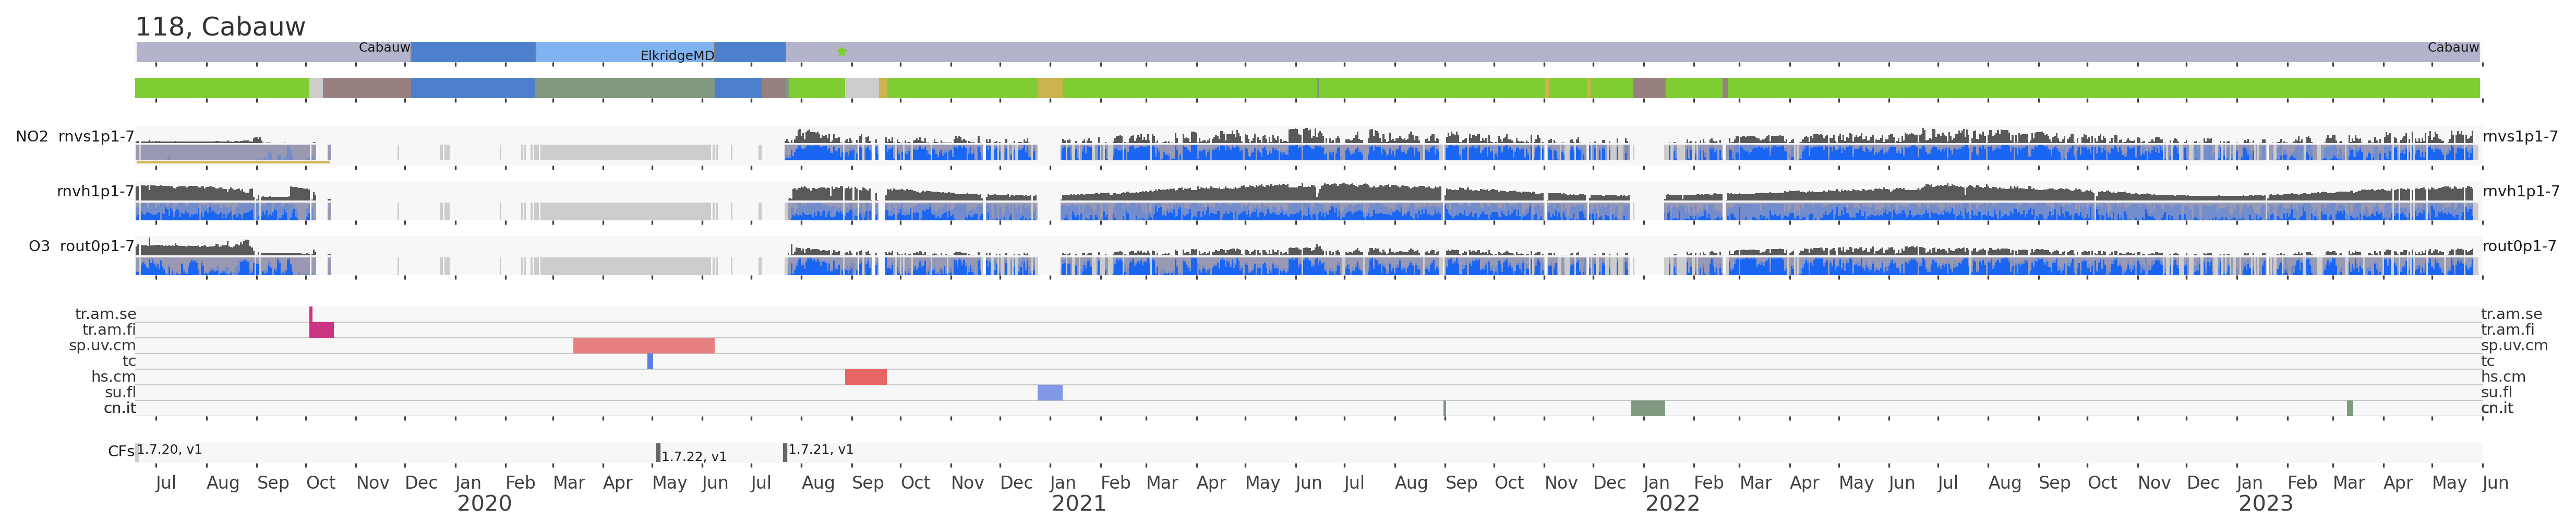Click the left NO2 rnvs1p1-7 row label
The width and height of the screenshot is (2576, 531).
coord(75,137)
